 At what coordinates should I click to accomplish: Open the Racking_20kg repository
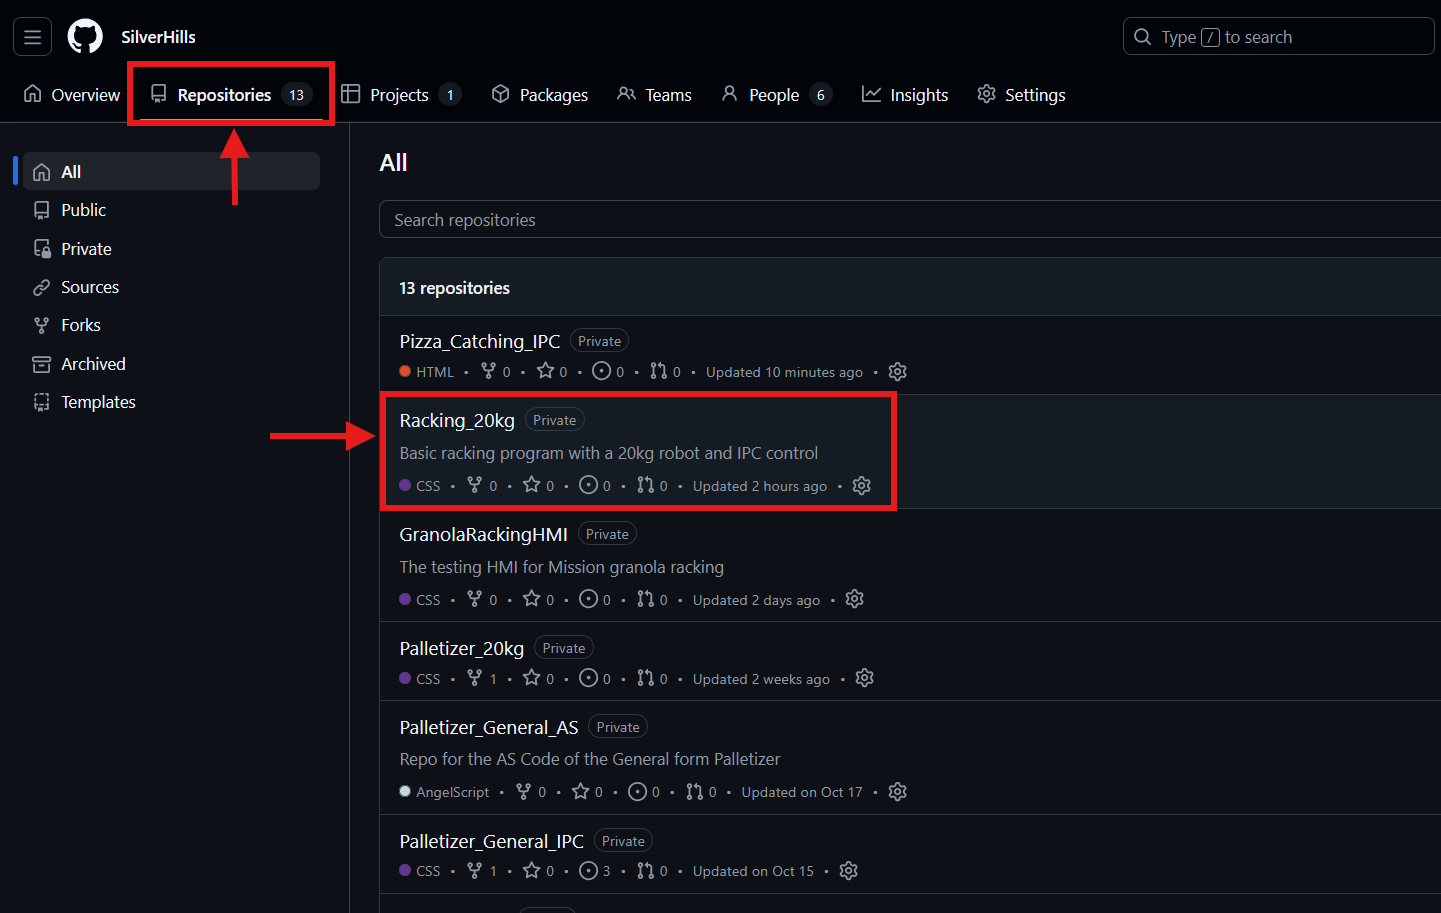click(x=457, y=420)
